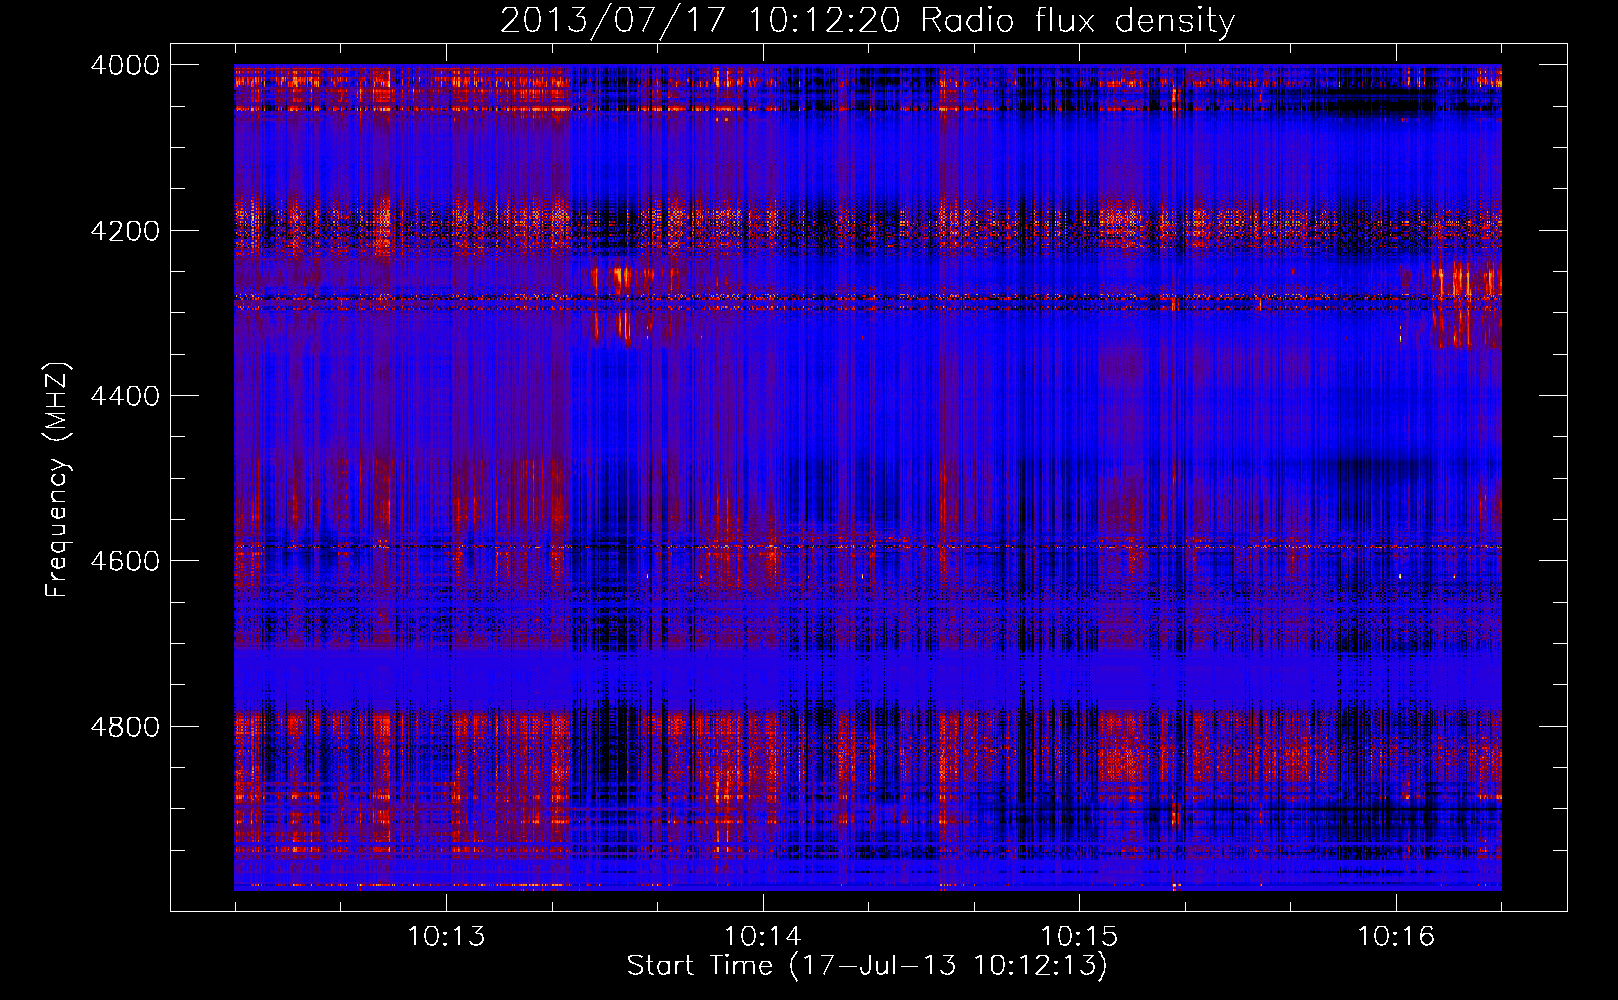Click the 10:13 time tick label
The height and width of the screenshot is (1000, 1618).
point(446,937)
